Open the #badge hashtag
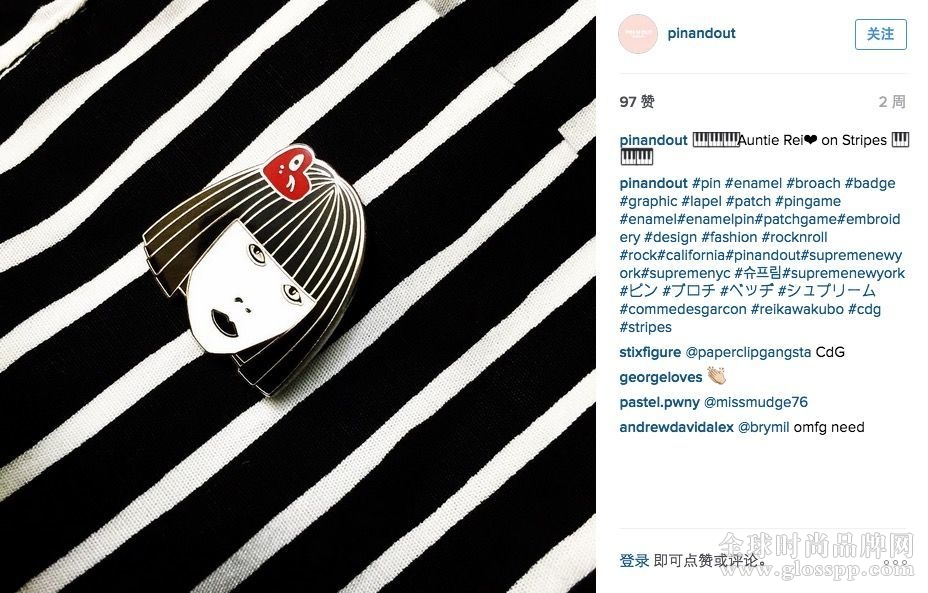 click(870, 183)
